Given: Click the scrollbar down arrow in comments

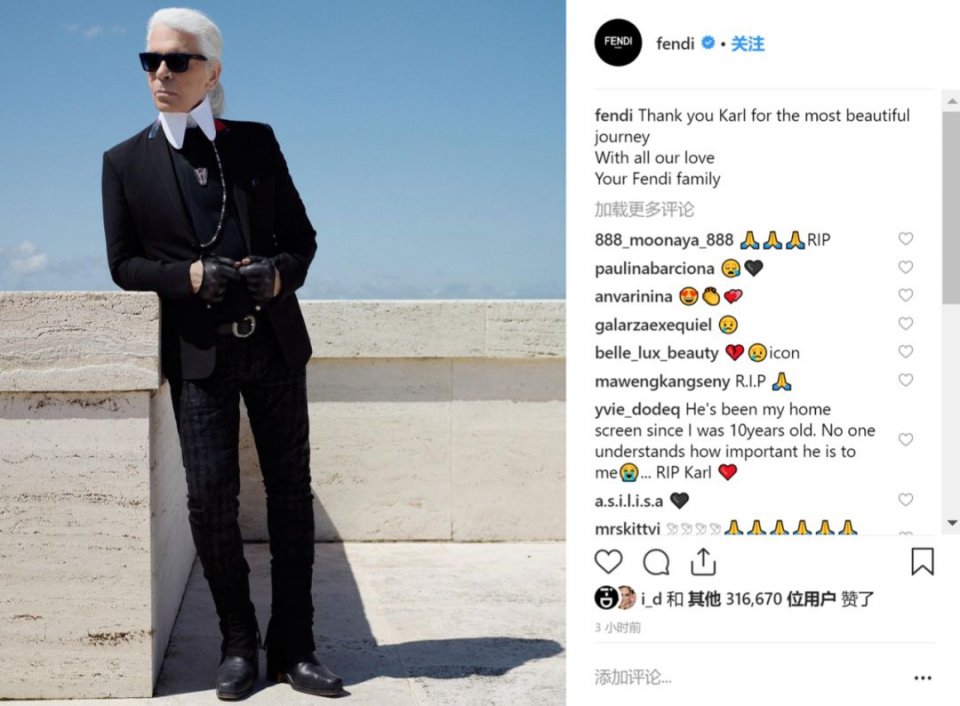Looking at the screenshot, I should (x=952, y=522).
